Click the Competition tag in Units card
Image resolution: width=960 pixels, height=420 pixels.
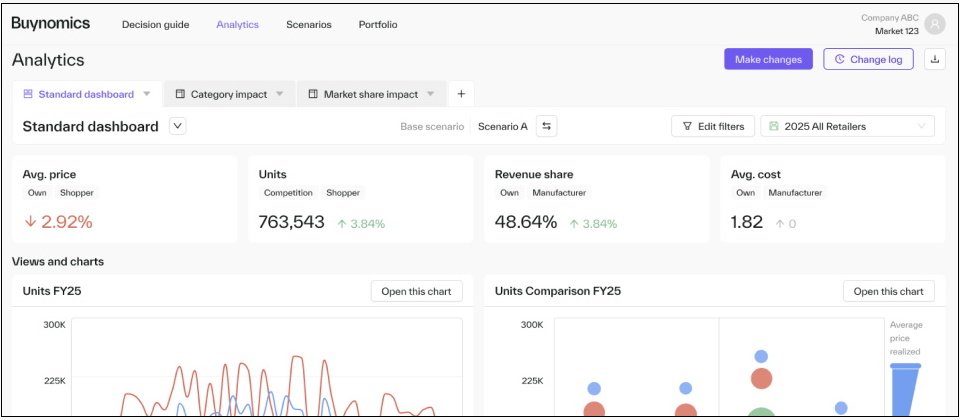(288, 193)
